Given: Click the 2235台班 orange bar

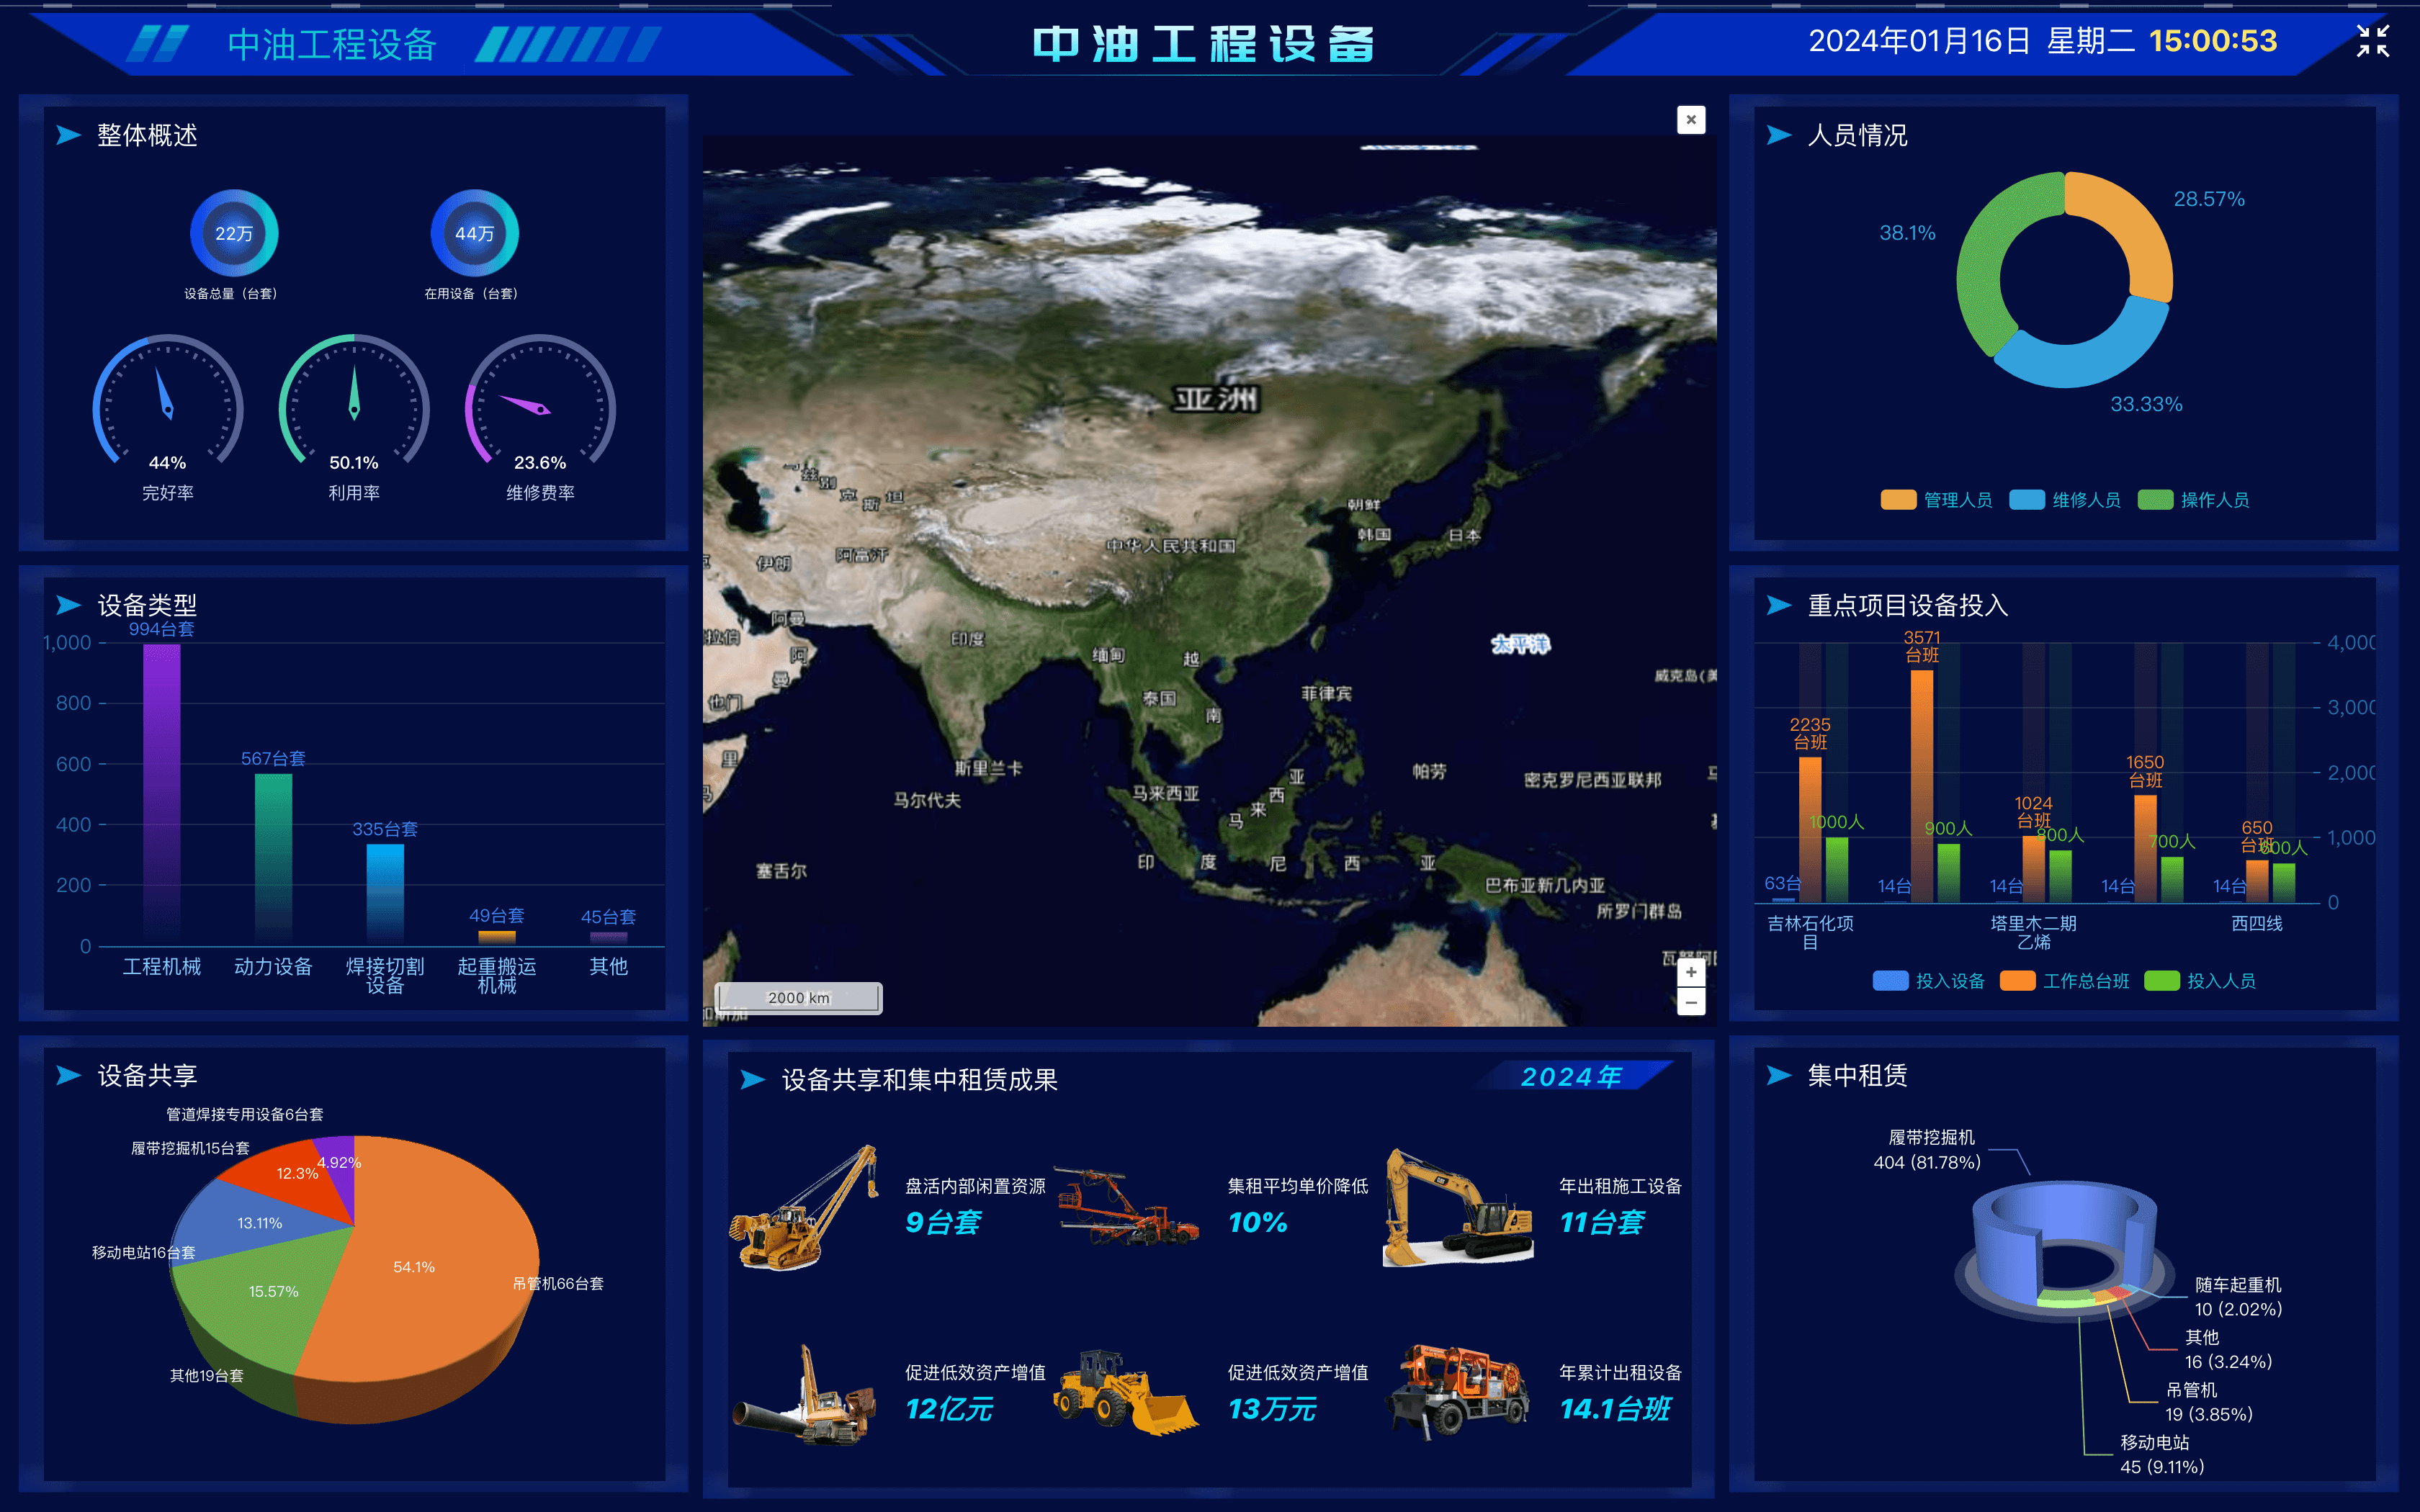Looking at the screenshot, I should [x=1810, y=829].
